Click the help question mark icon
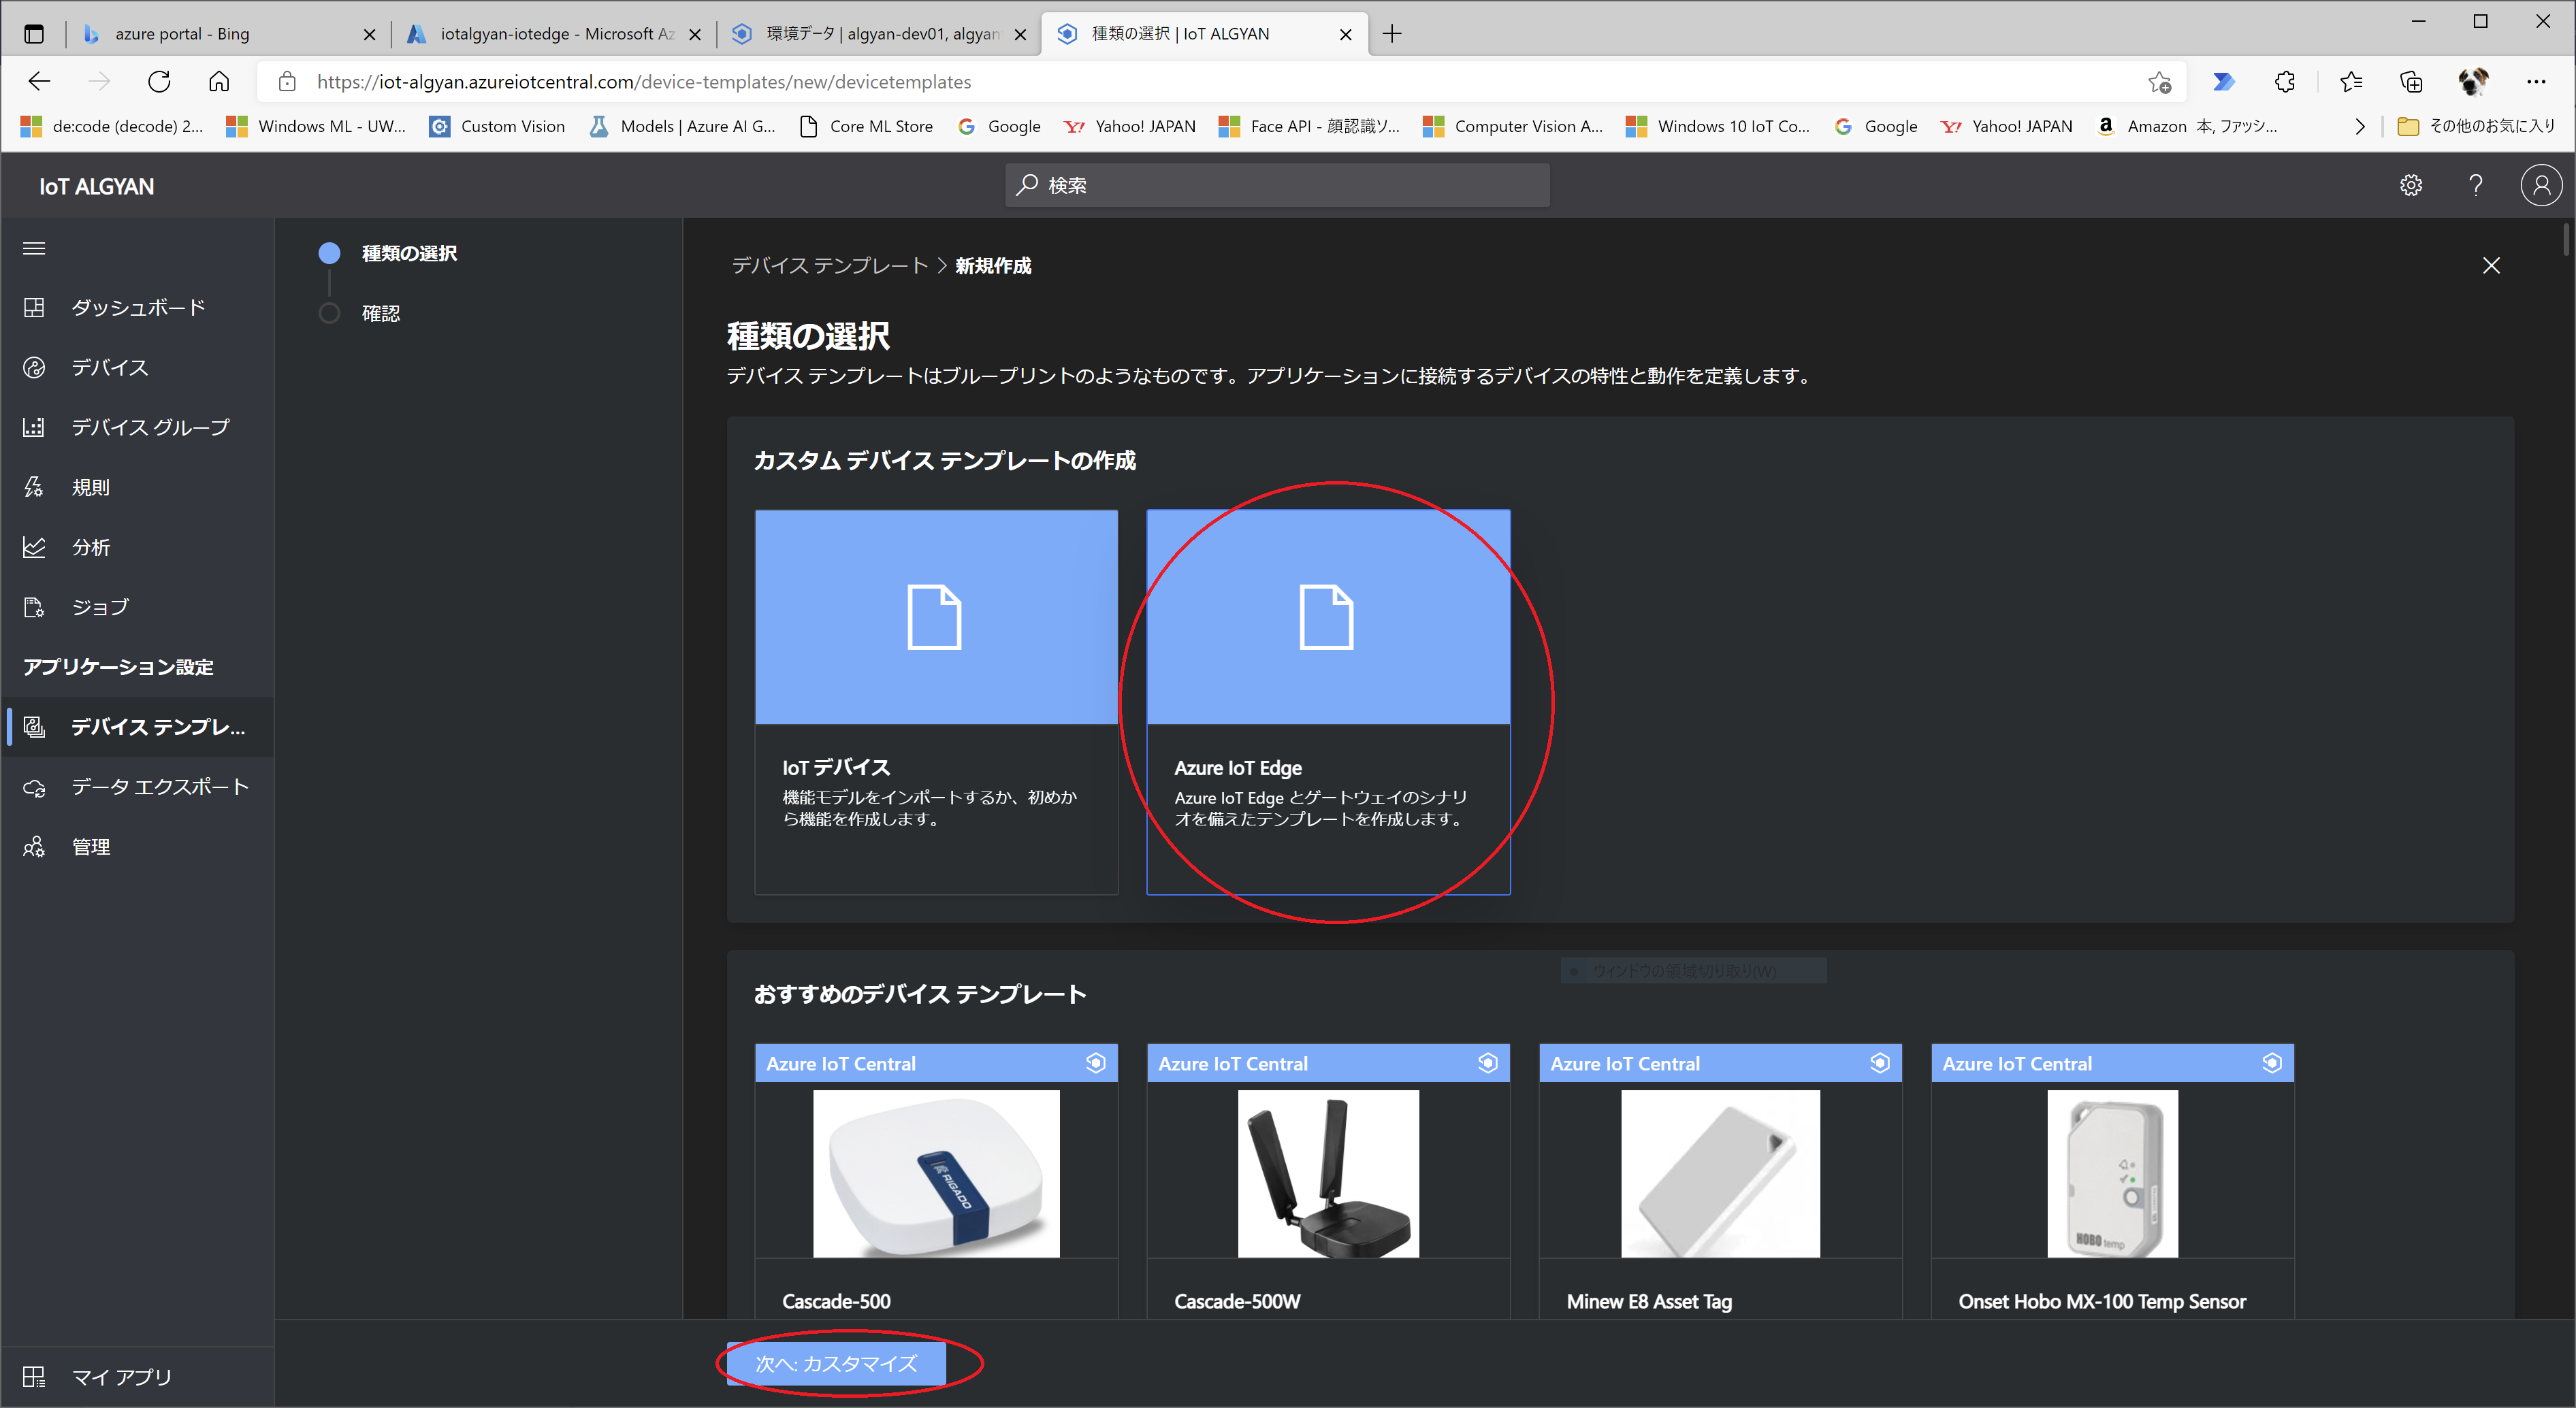 point(2475,185)
